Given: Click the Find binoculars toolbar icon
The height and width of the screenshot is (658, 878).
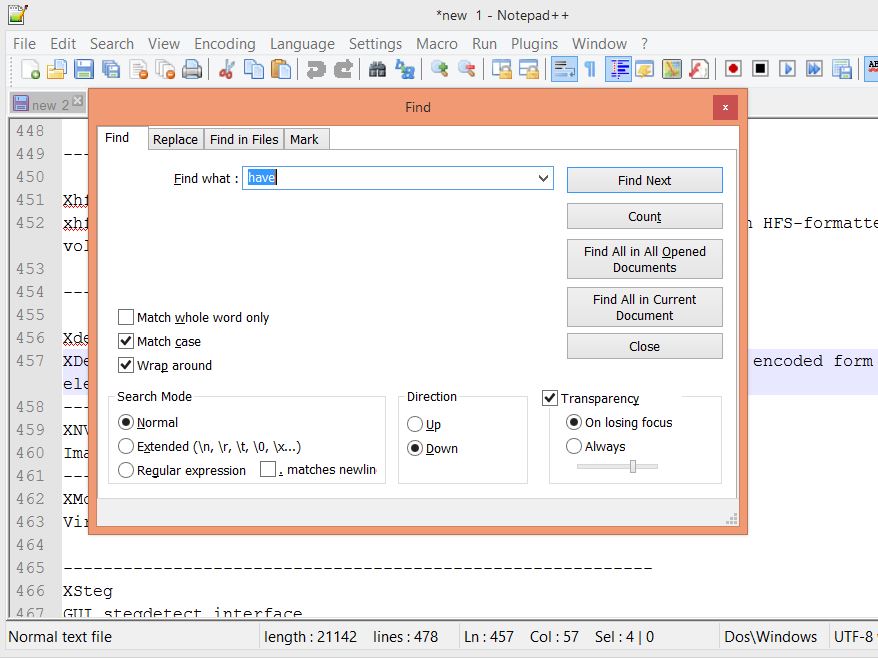Looking at the screenshot, I should tap(377, 69).
